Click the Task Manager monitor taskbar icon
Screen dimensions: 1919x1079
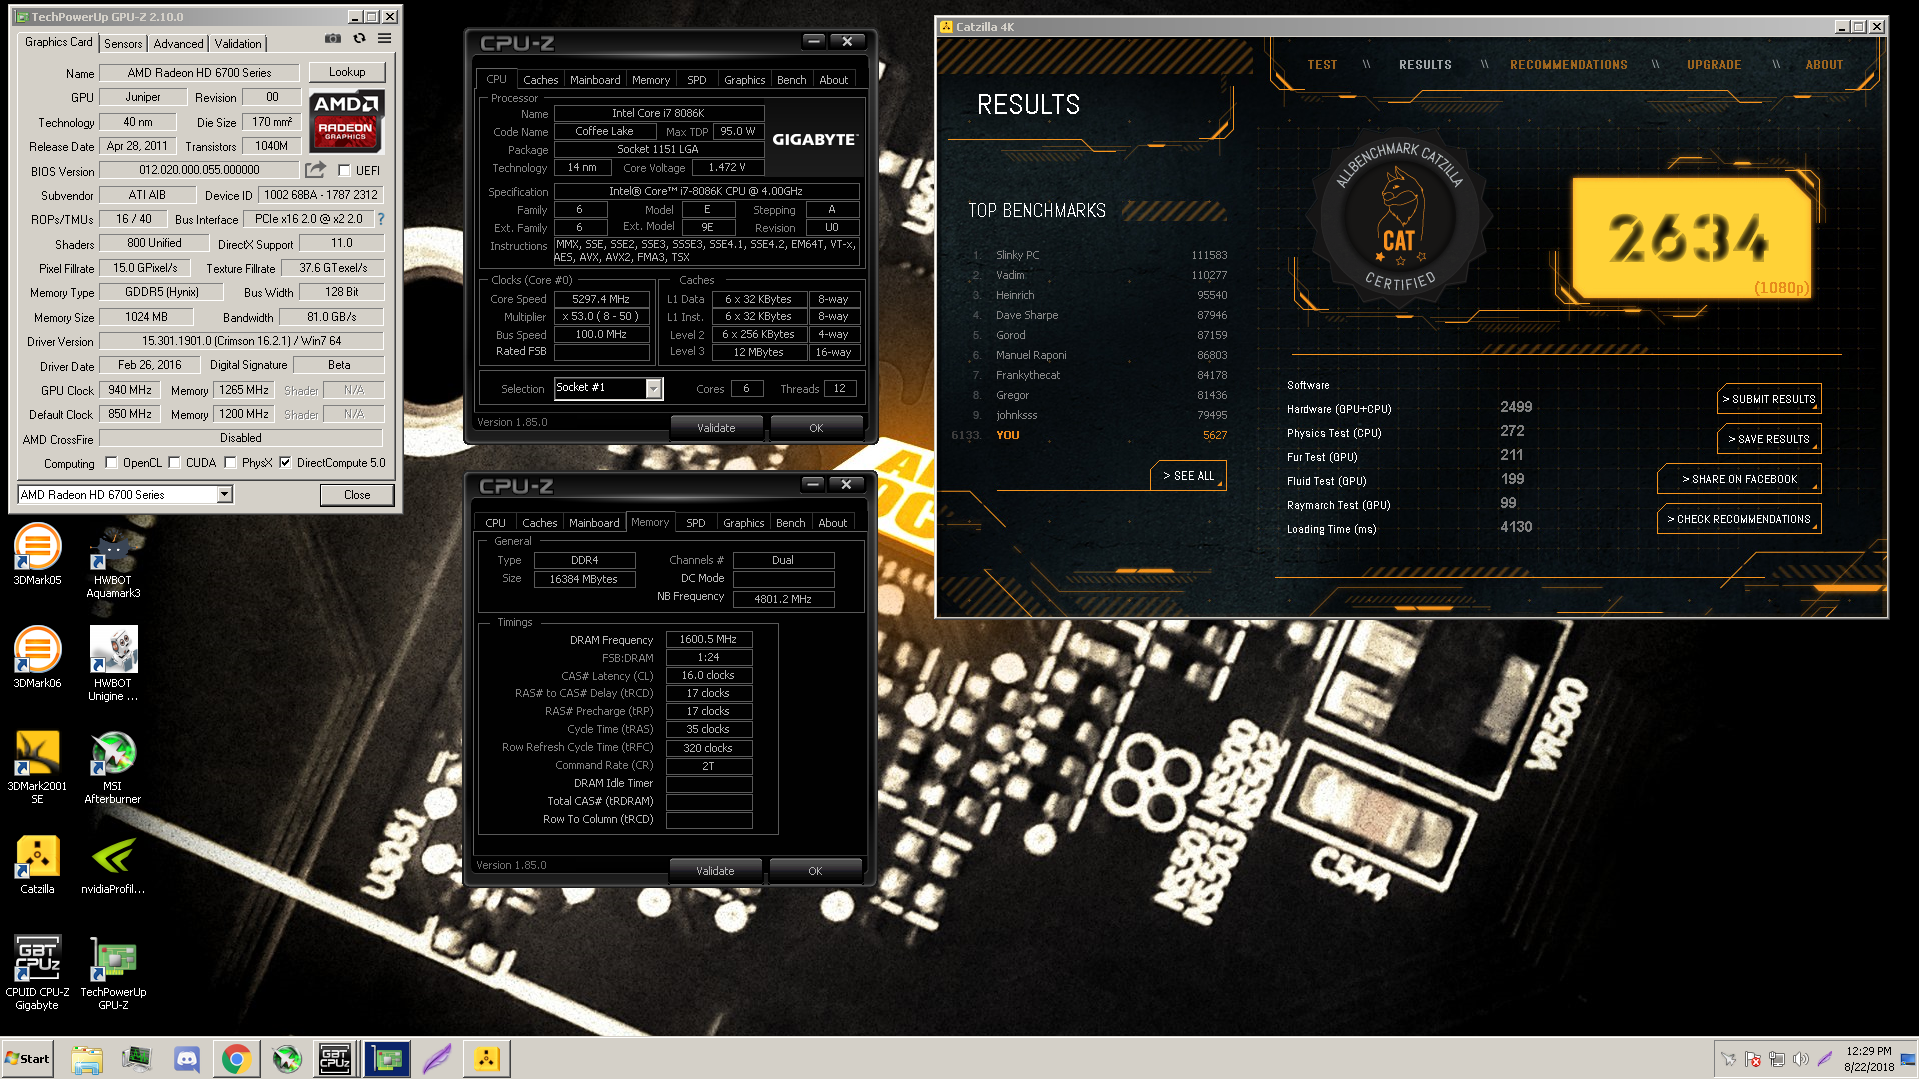(x=137, y=1059)
